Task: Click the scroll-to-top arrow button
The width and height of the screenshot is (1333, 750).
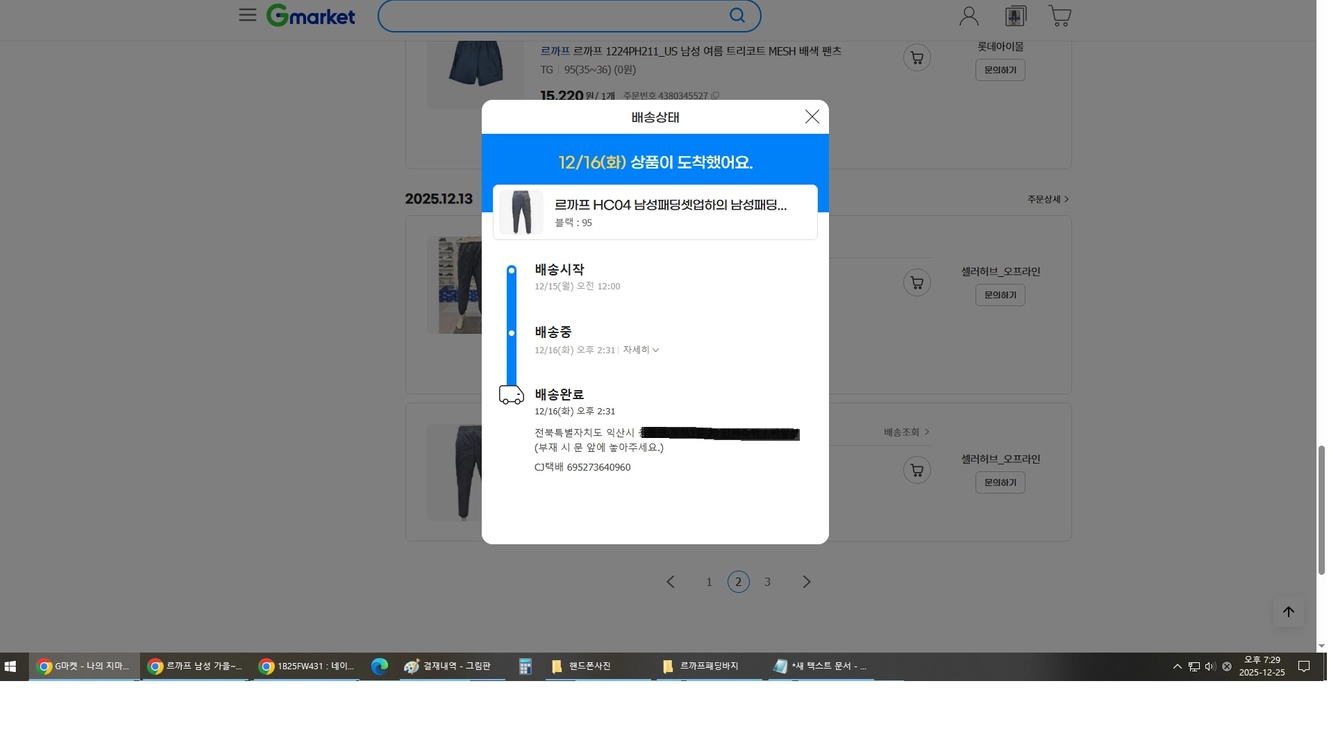Action: pyautogui.click(x=1288, y=612)
